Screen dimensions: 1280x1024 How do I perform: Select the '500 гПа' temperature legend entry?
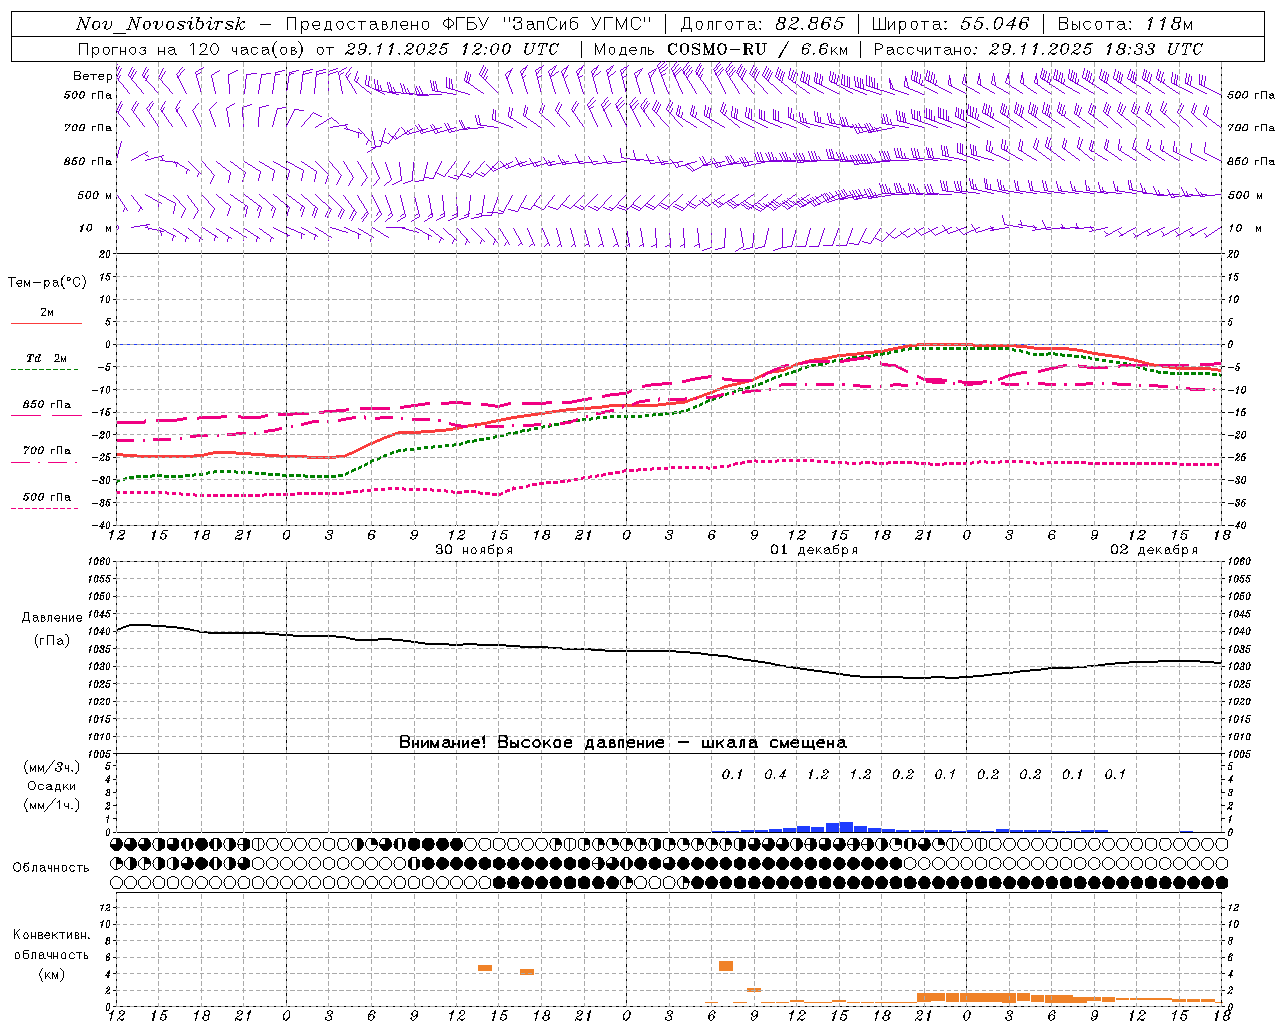coord(46,497)
